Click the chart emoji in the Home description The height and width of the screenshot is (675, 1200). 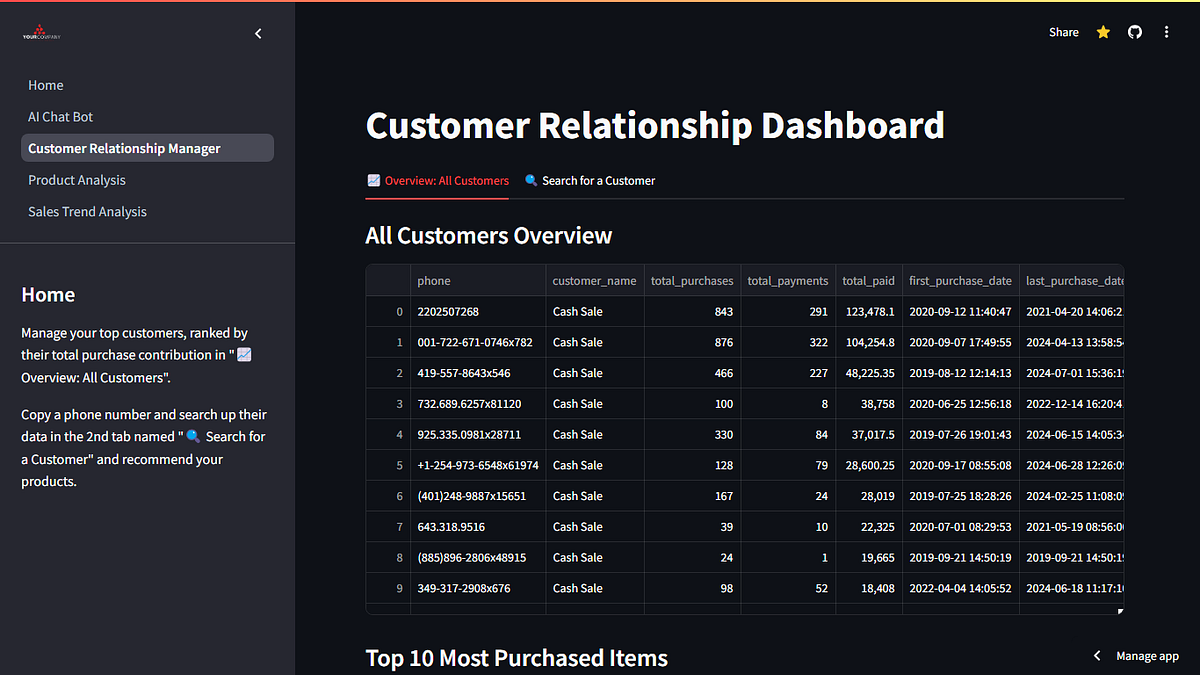coord(241,353)
